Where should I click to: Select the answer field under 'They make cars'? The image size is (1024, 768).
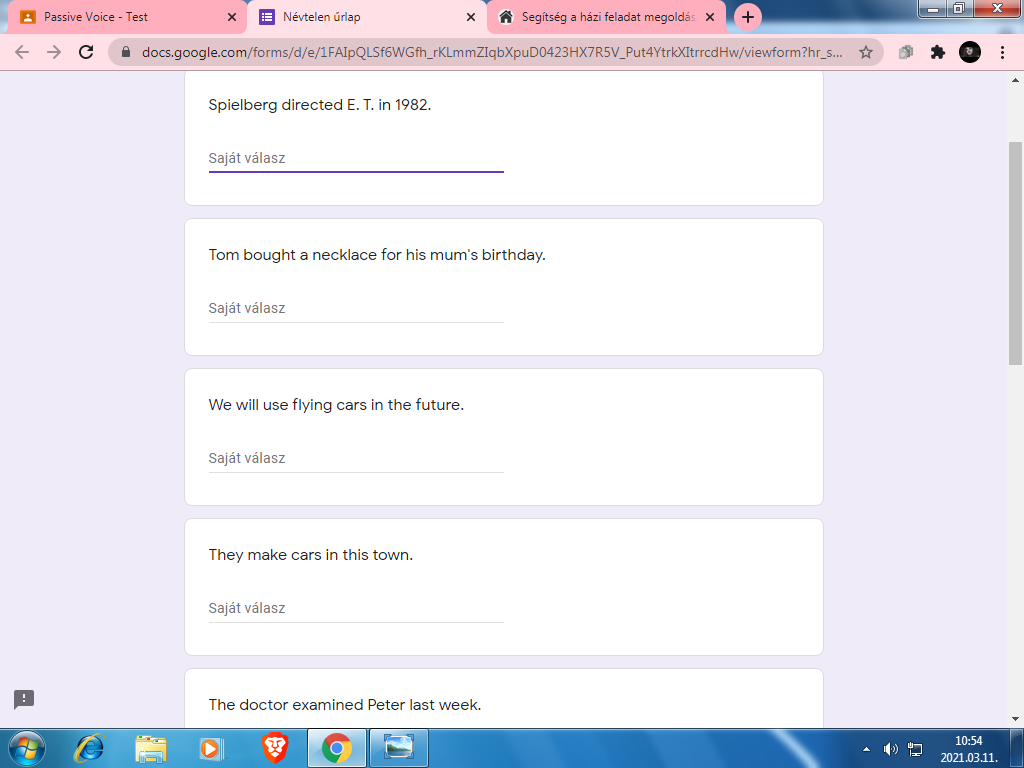[355, 608]
